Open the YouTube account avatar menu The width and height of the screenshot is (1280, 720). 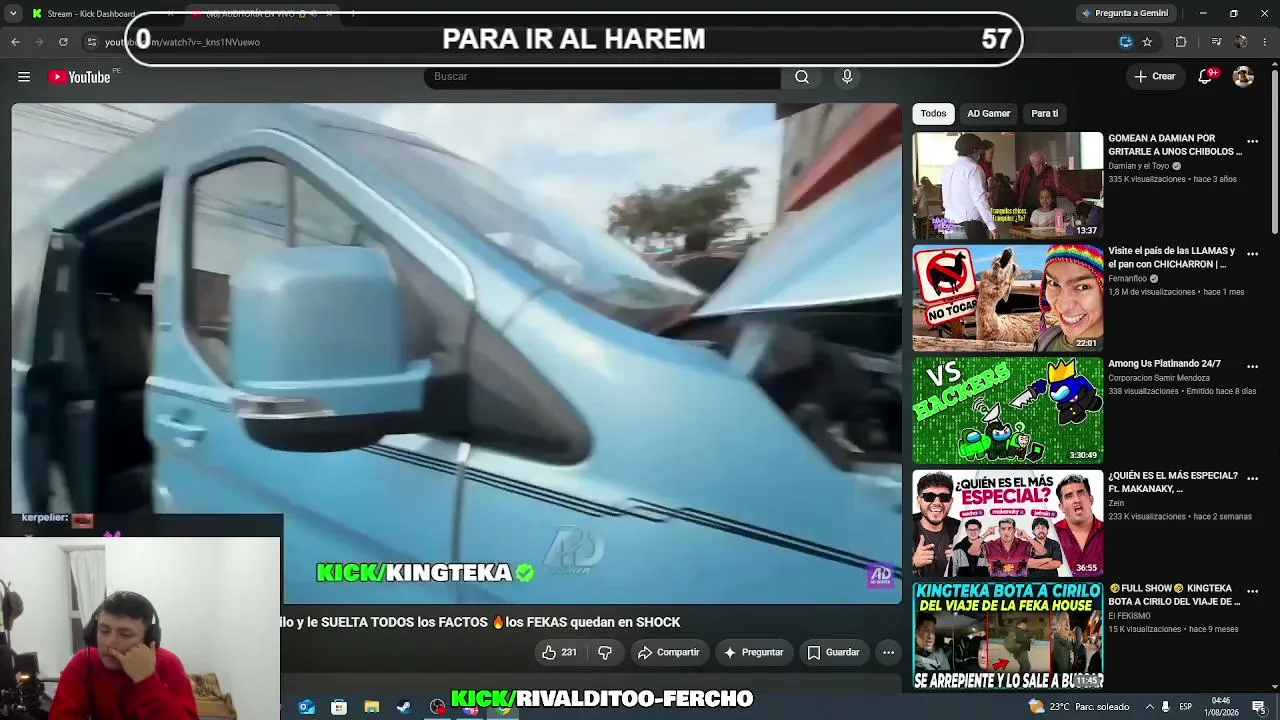click(1243, 77)
